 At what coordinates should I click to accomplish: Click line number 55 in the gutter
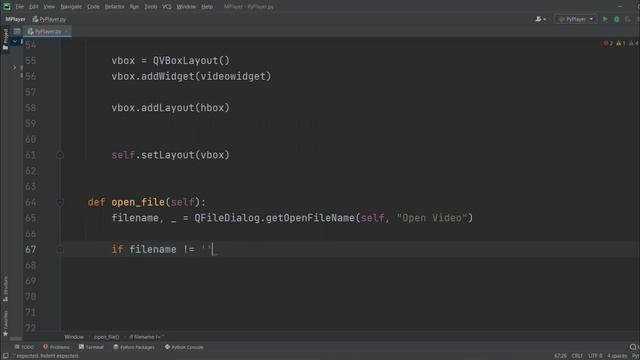pos(31,61)
